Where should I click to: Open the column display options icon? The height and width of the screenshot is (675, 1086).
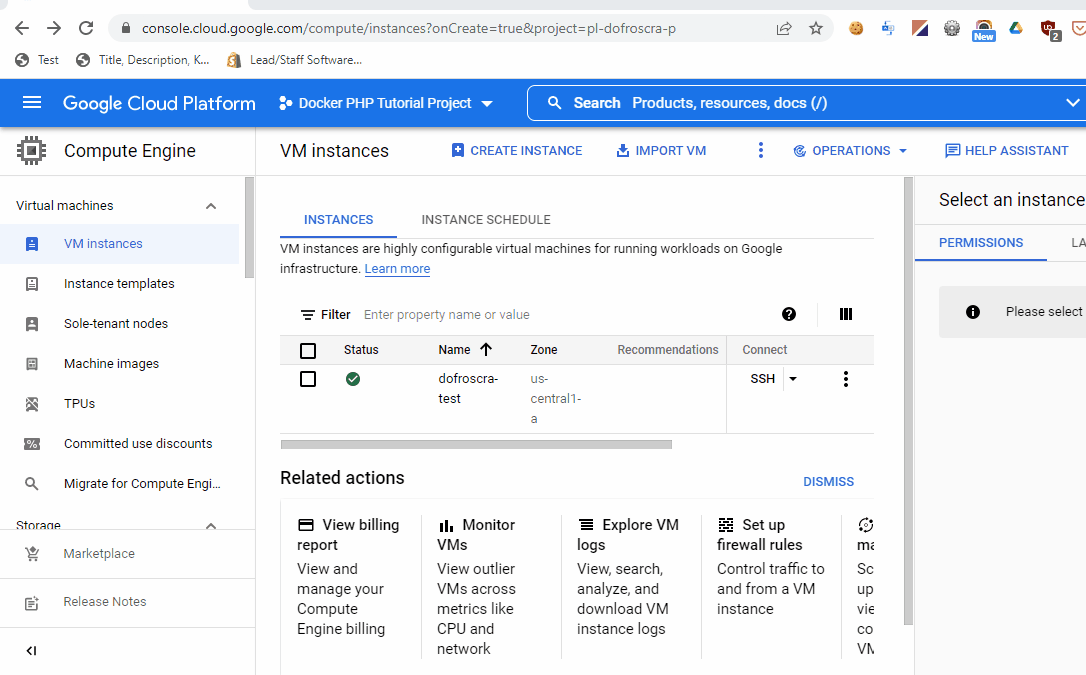(x=846, y=314)
